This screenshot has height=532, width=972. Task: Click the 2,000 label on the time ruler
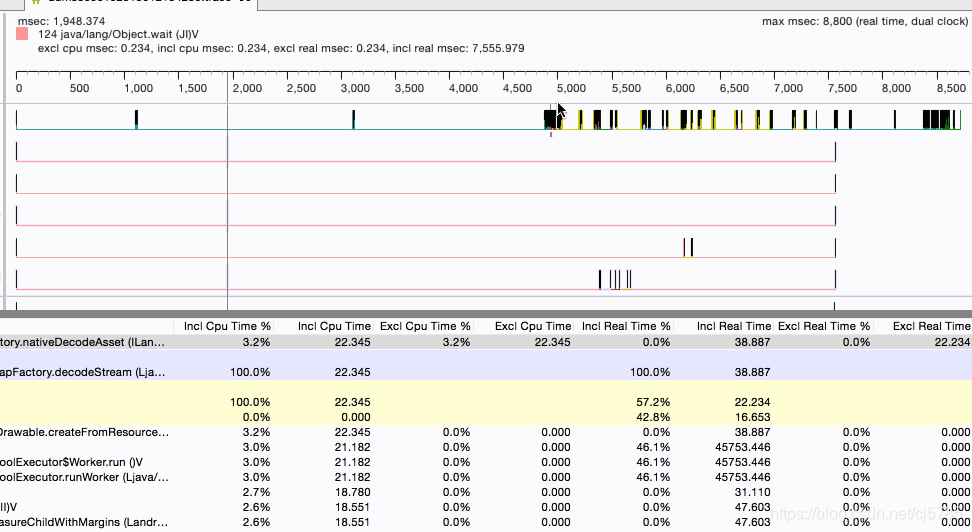coord(247,88)
